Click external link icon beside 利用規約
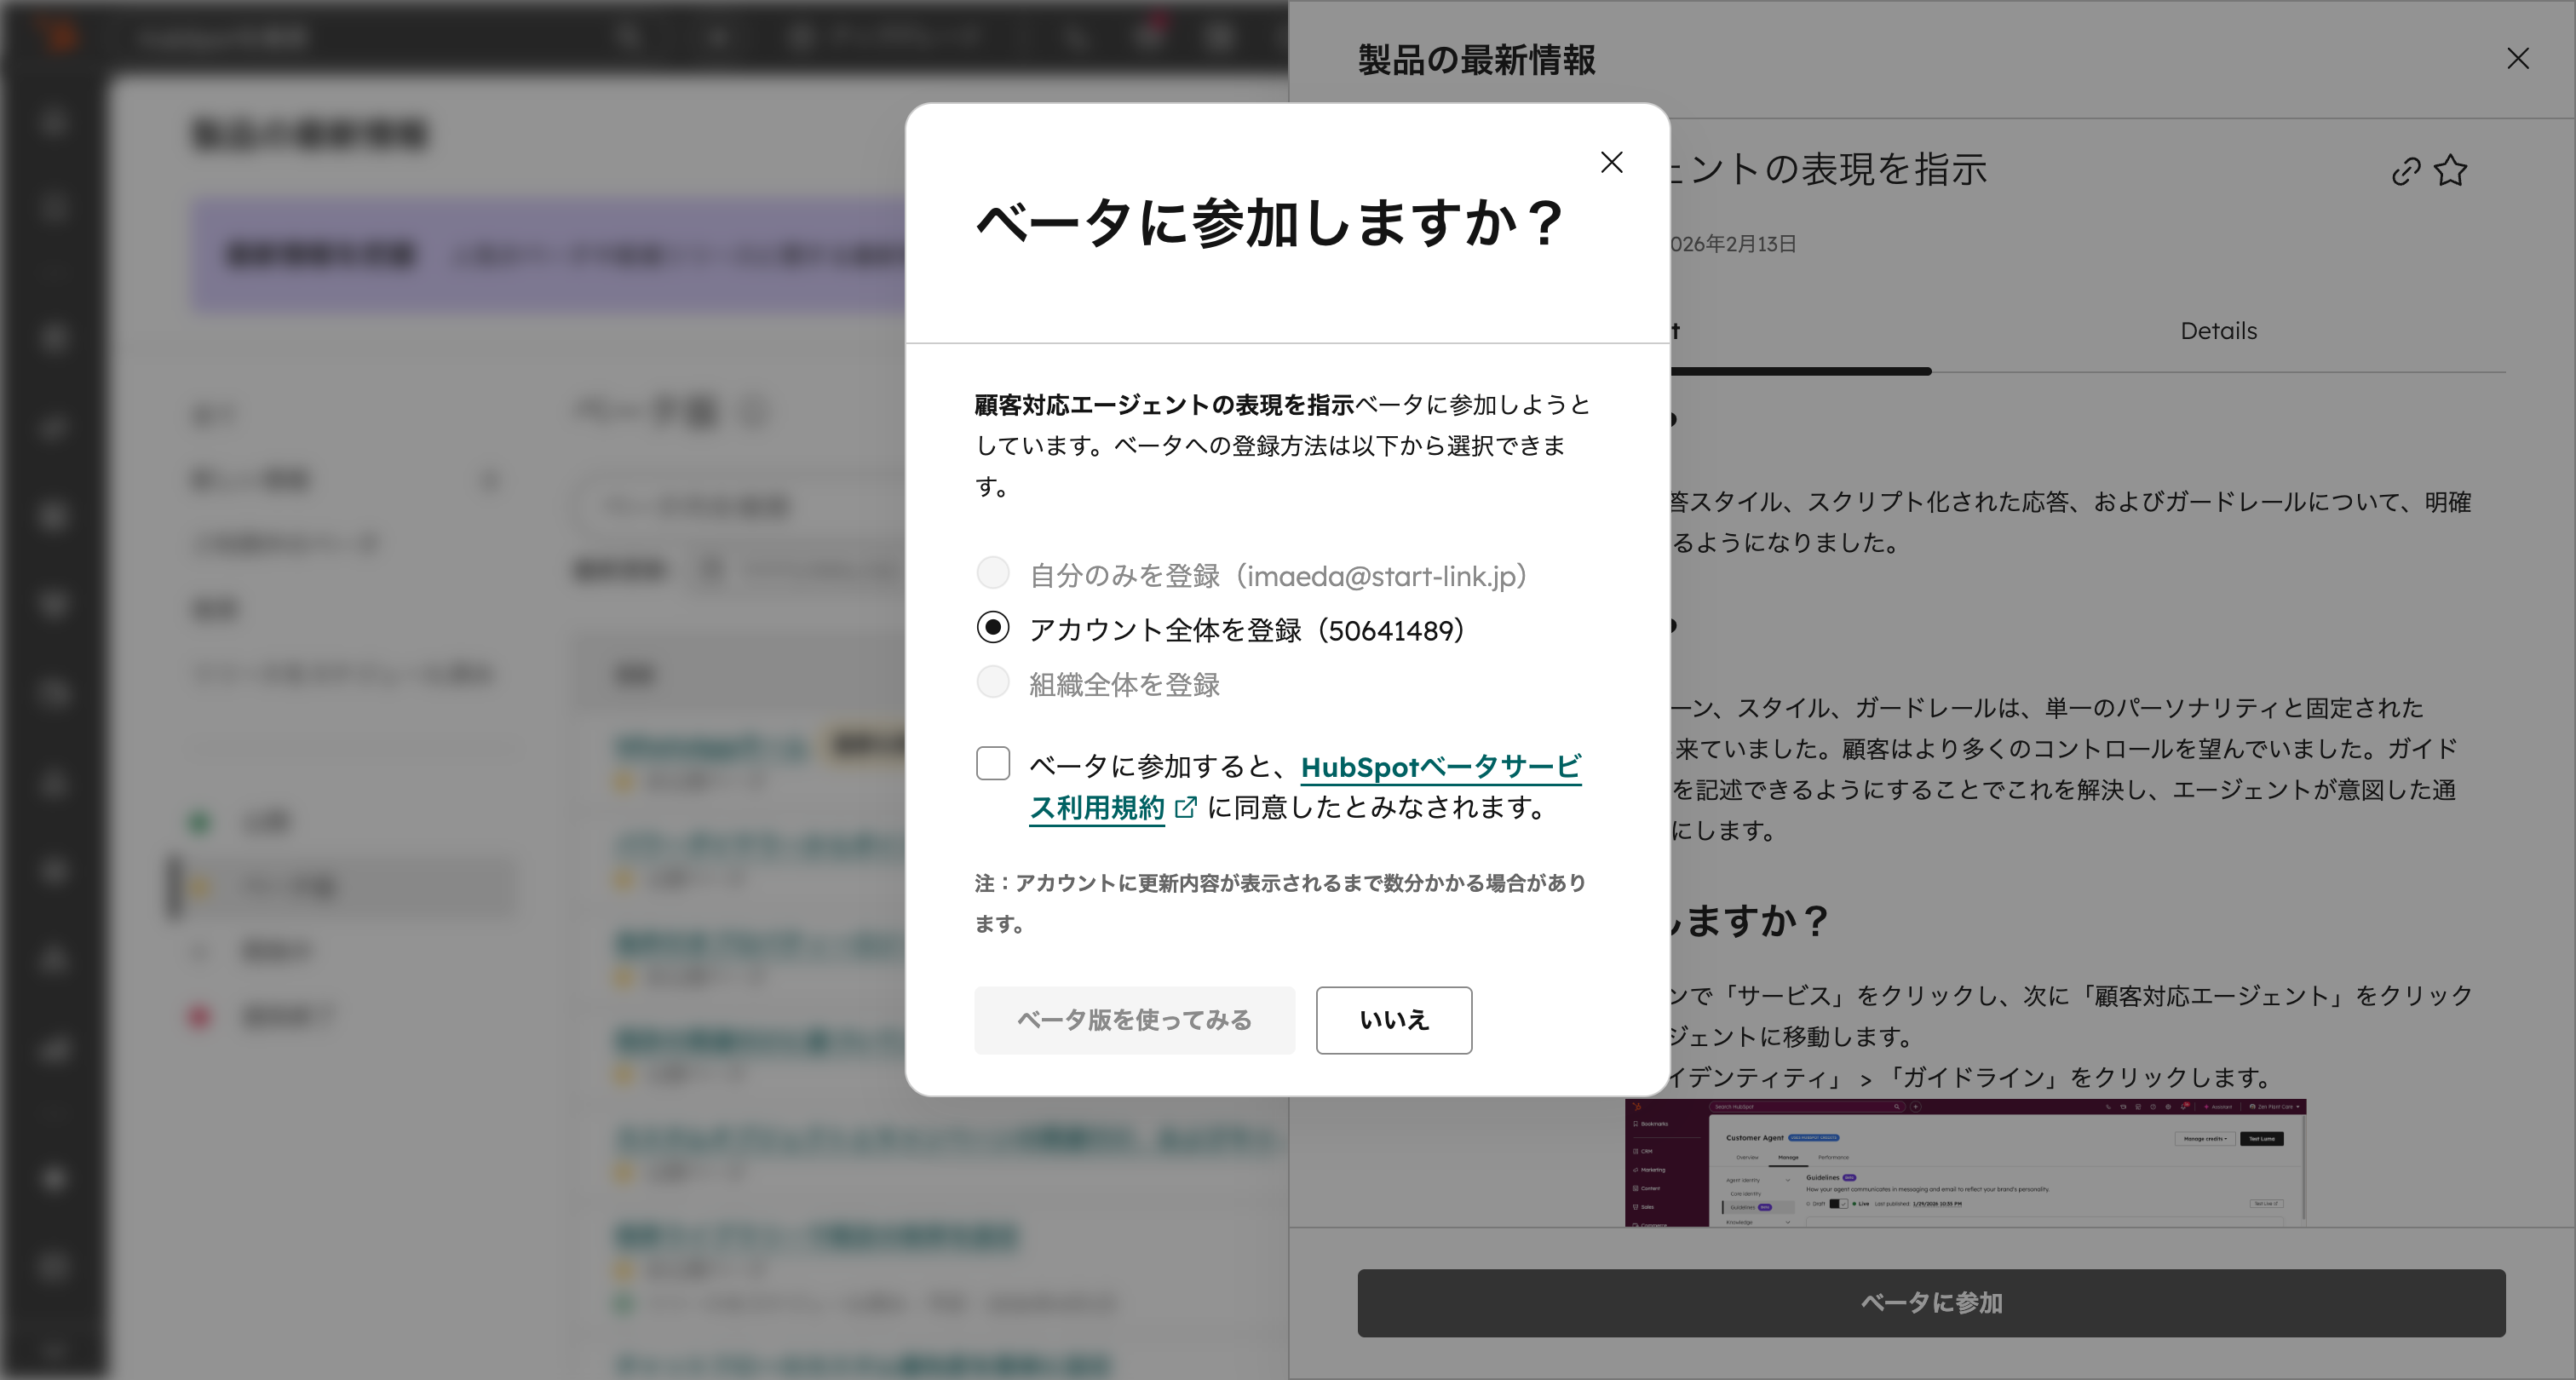This screenshot has height=1380, width=2576. coord(1185,807)
